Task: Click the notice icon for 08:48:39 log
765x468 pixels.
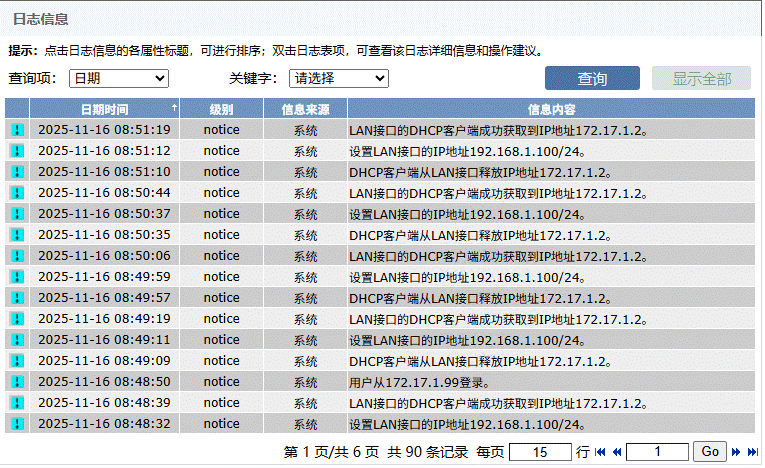Action: point(18,403)
